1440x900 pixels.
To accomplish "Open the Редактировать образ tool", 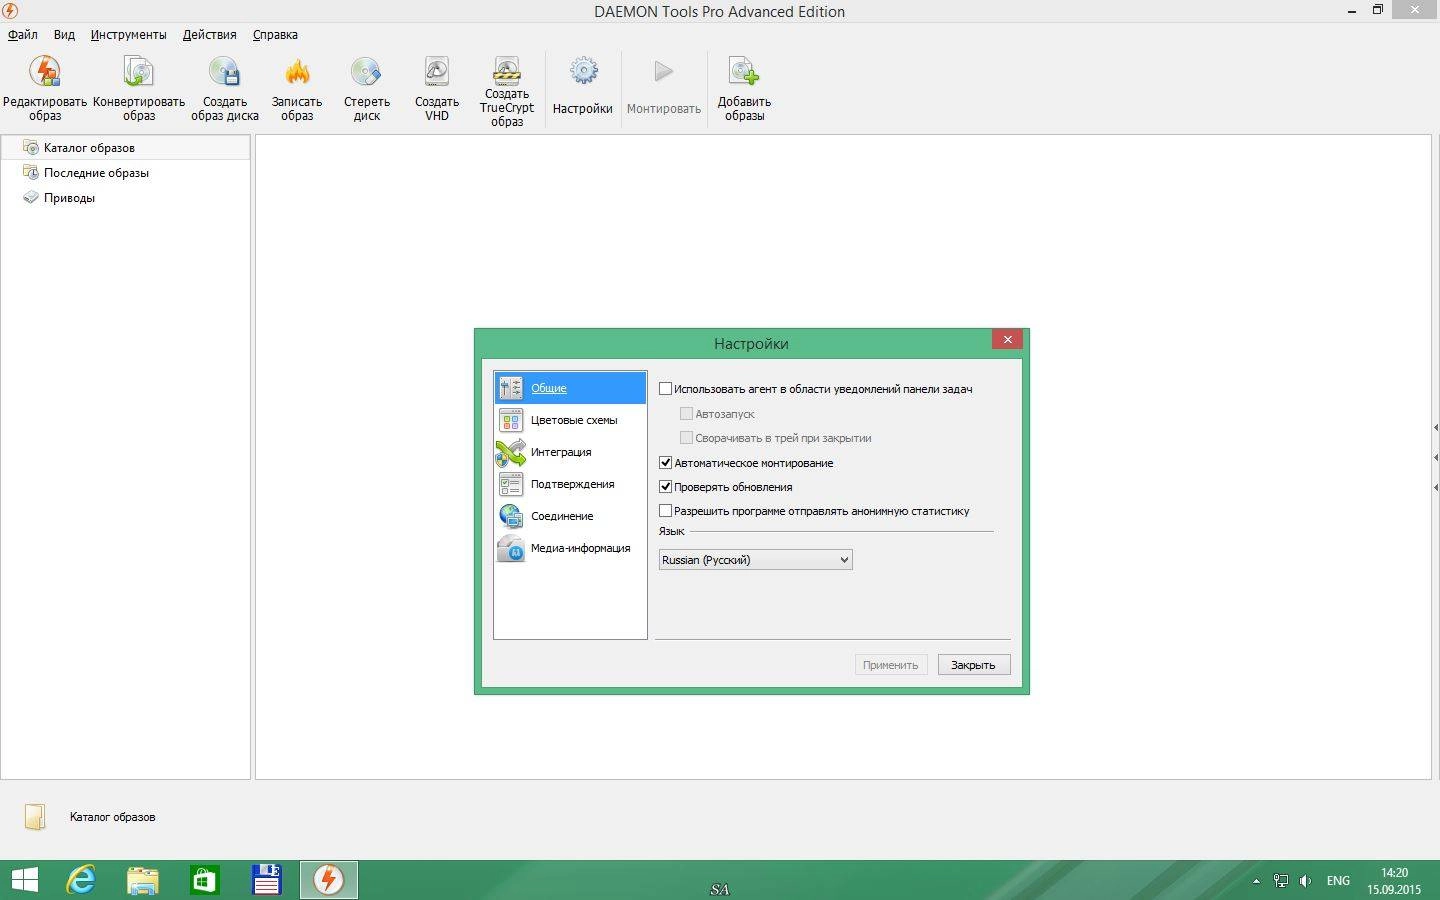I will tap(45, 88).
